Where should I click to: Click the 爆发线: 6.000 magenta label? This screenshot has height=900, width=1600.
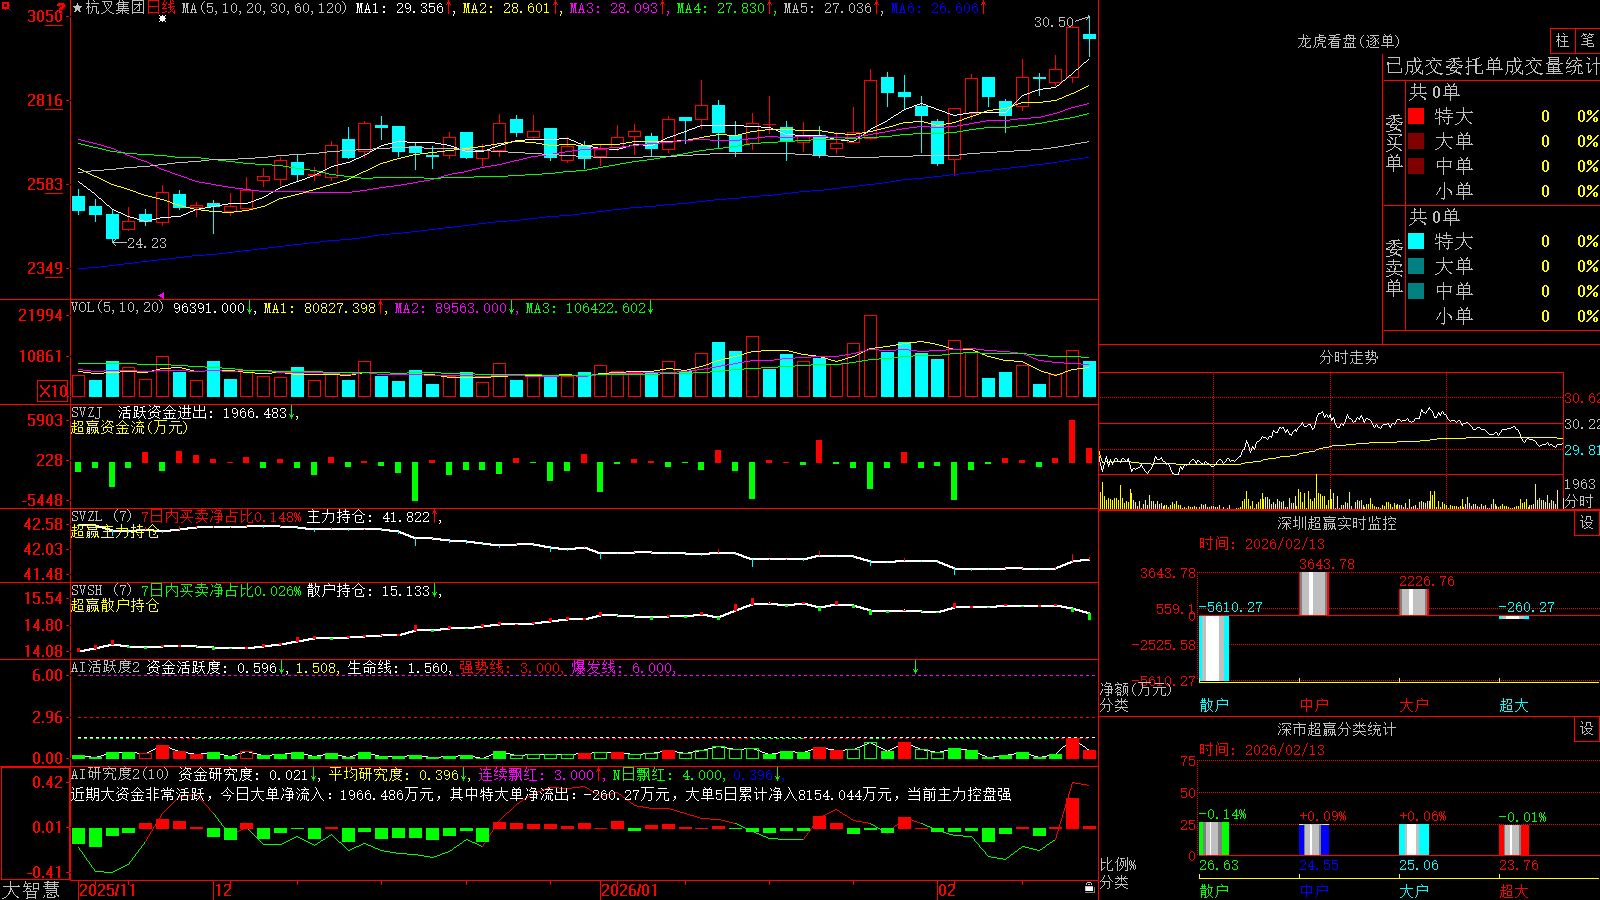coord(623,667)
